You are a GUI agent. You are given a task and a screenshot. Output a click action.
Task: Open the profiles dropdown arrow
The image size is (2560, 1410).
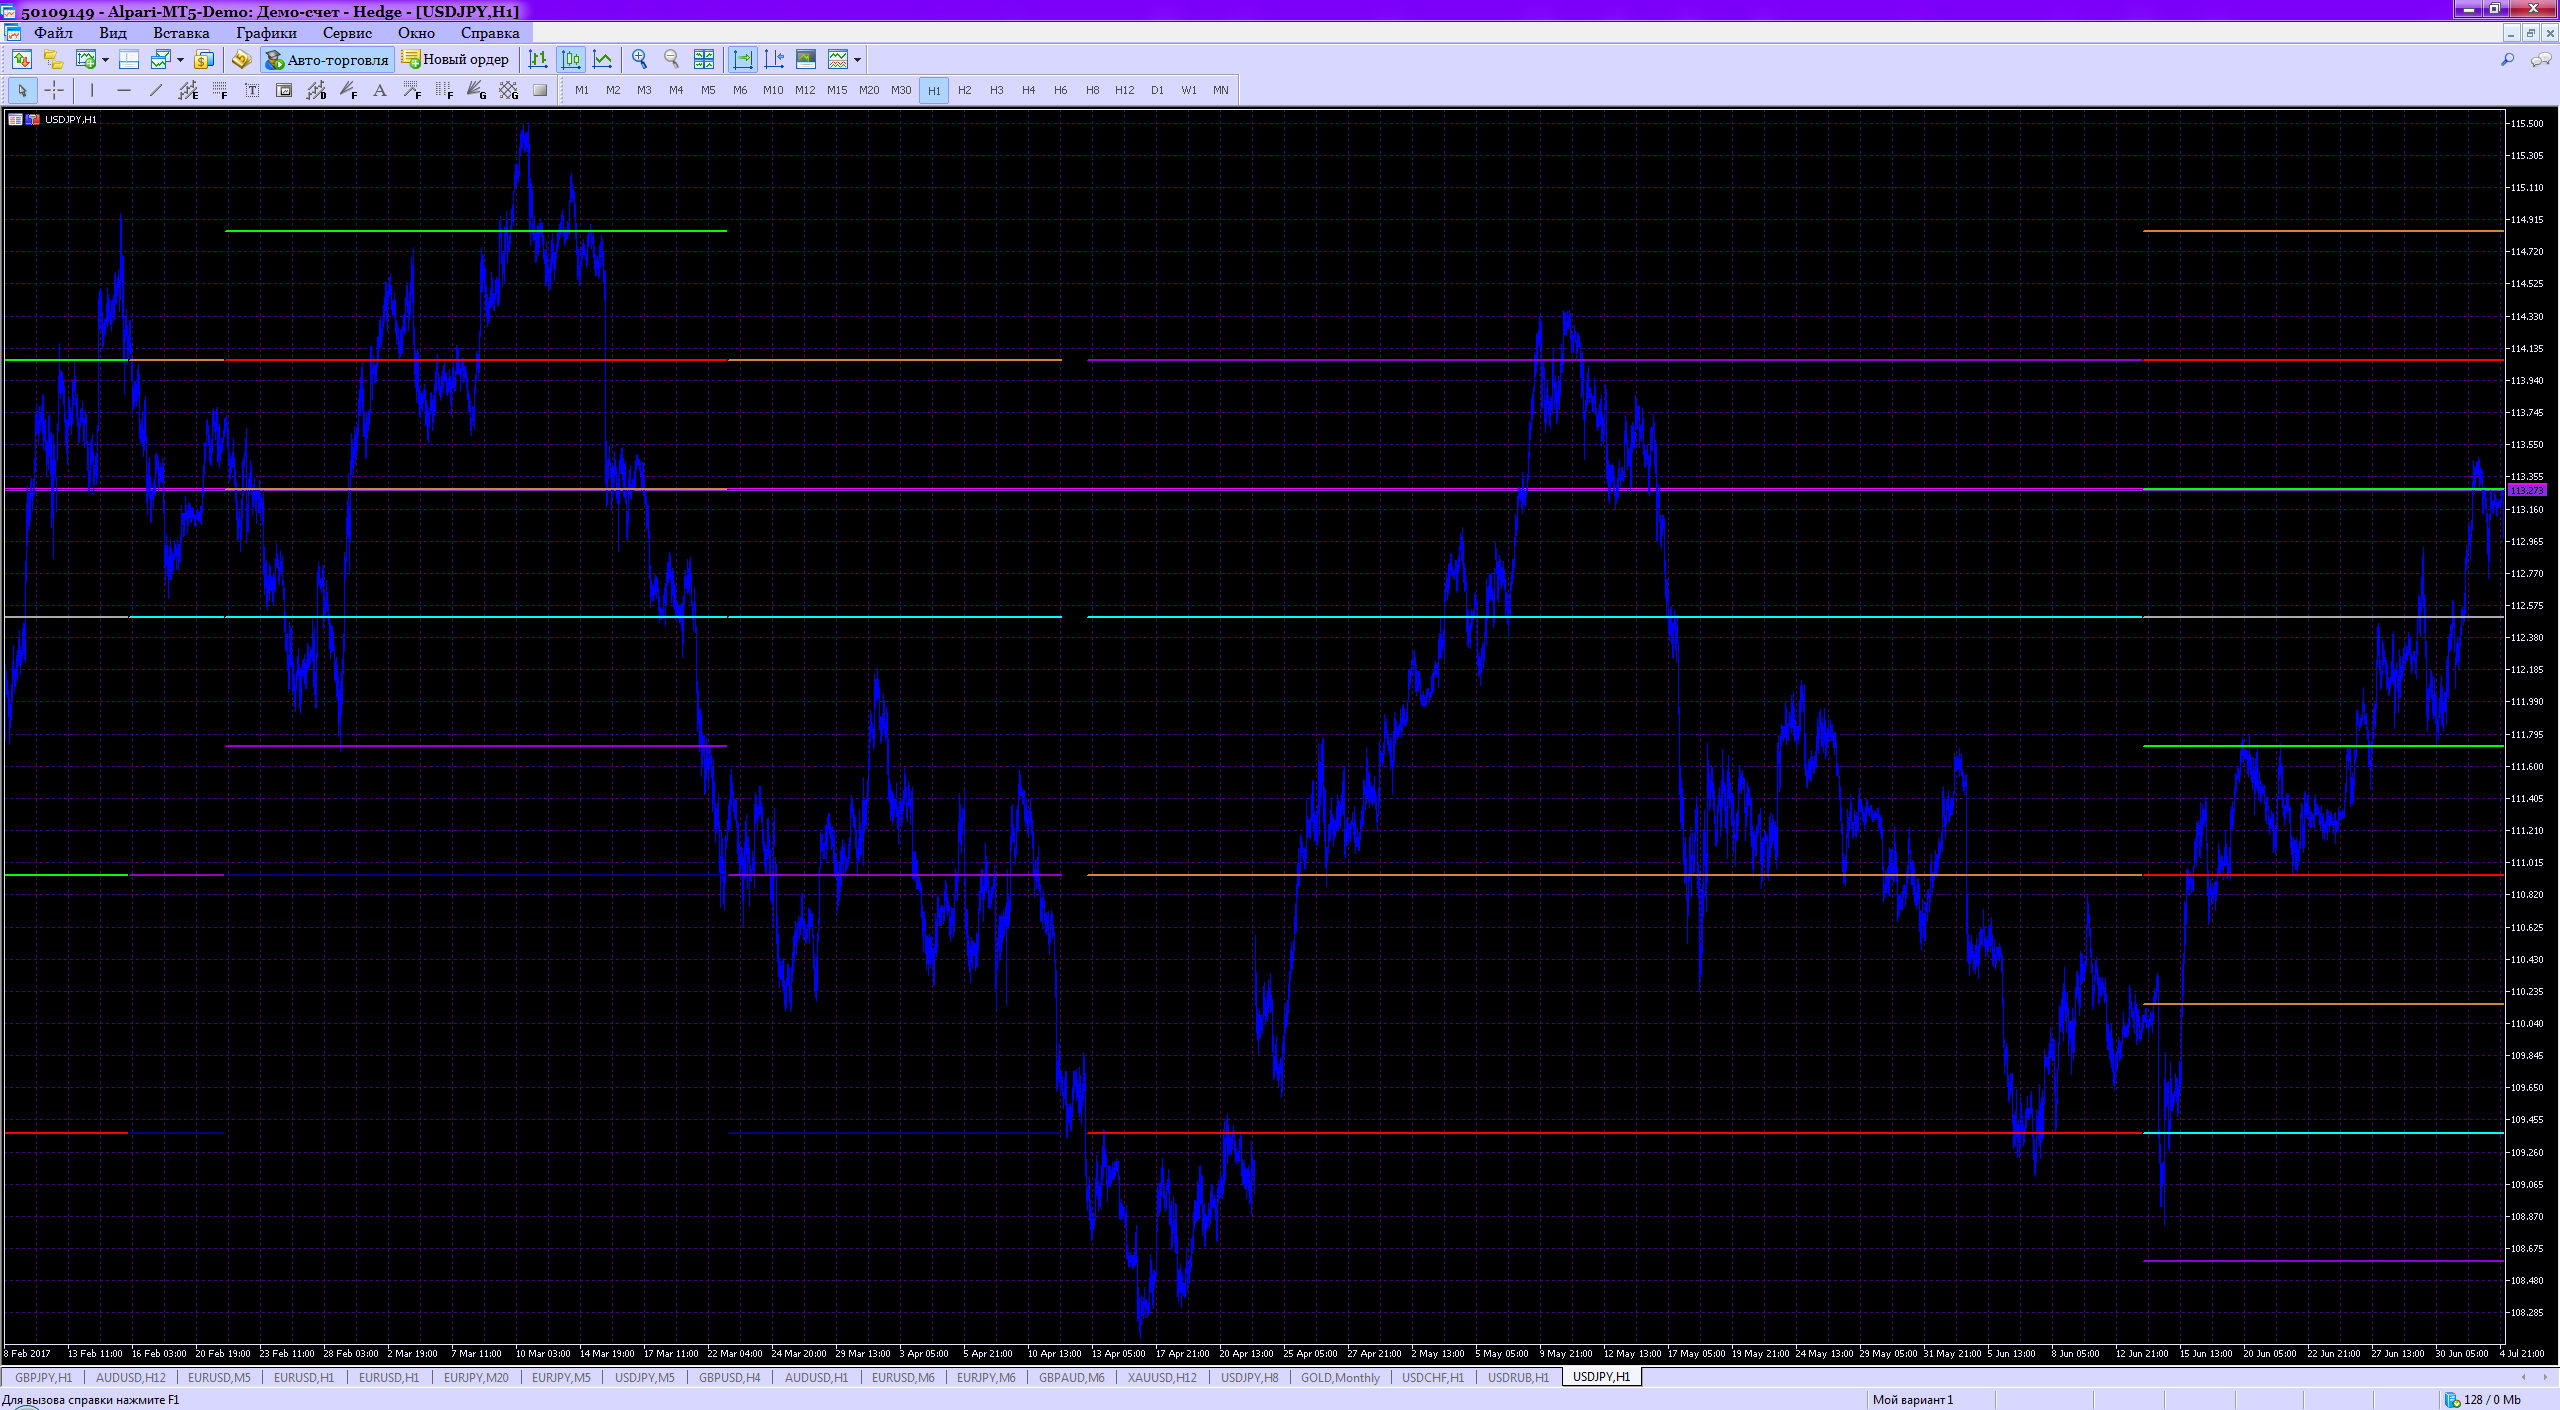pos(180,59)
